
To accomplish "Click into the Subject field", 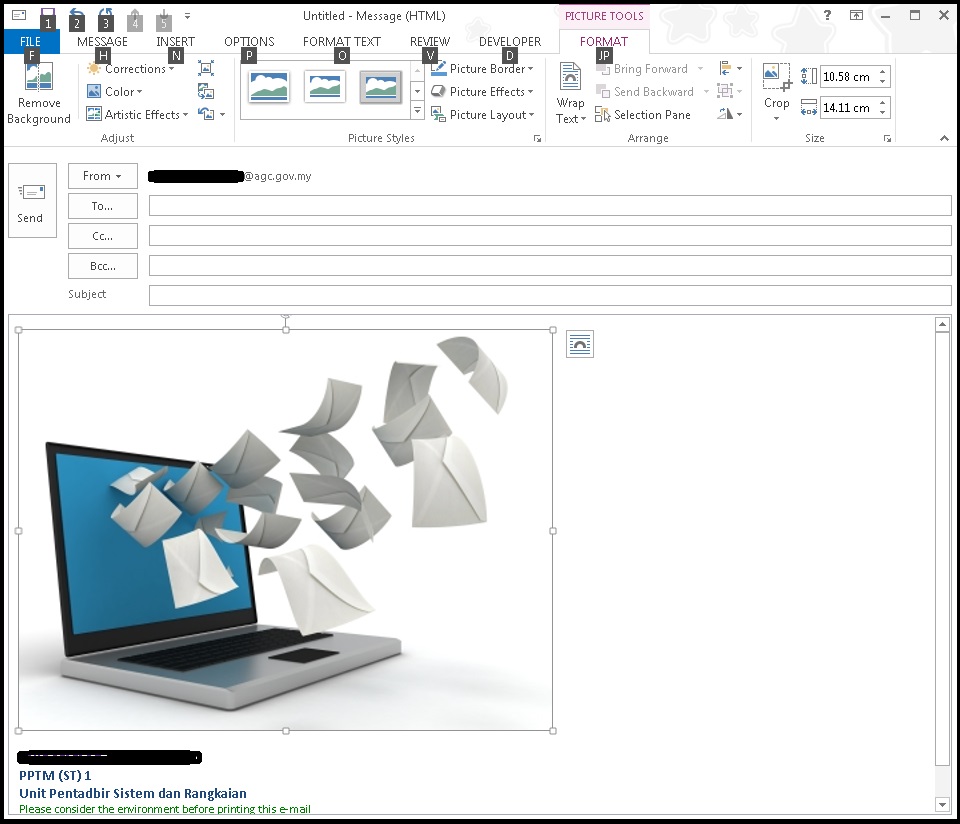I will coord(549,296).
